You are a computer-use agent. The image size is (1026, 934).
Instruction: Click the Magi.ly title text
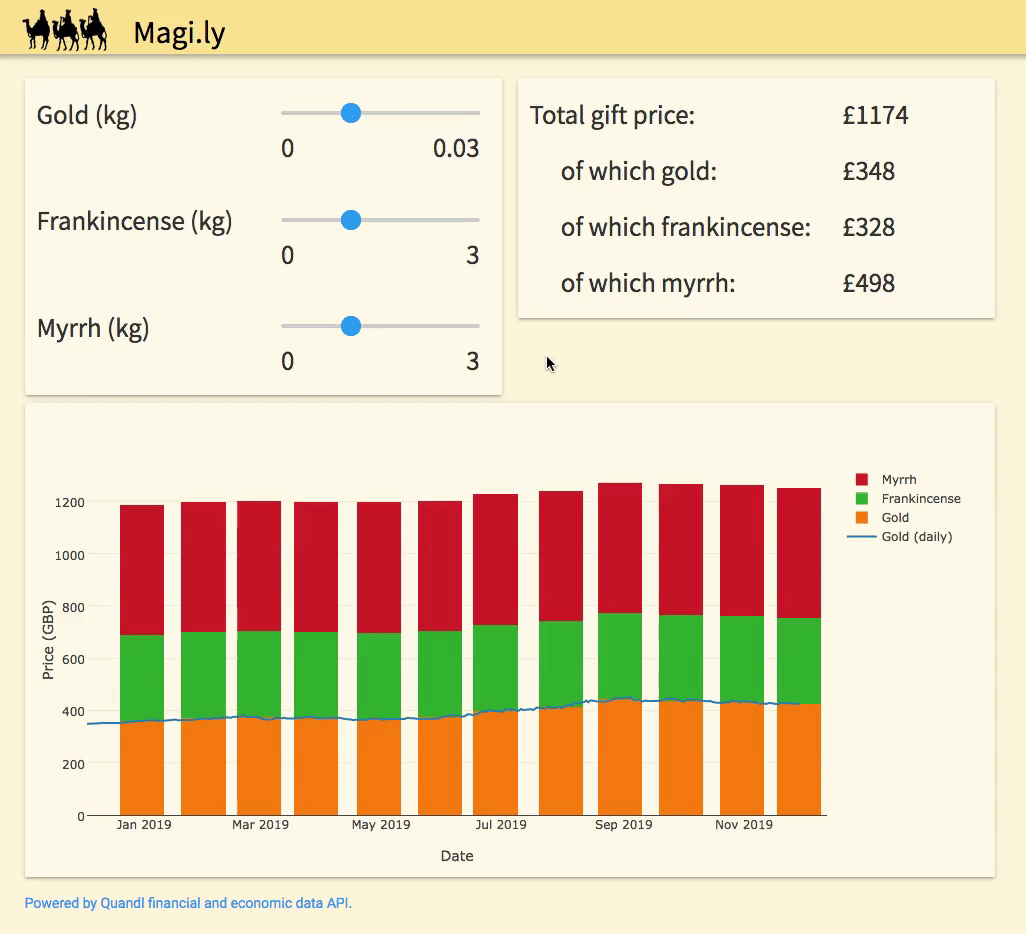(179, 33)
